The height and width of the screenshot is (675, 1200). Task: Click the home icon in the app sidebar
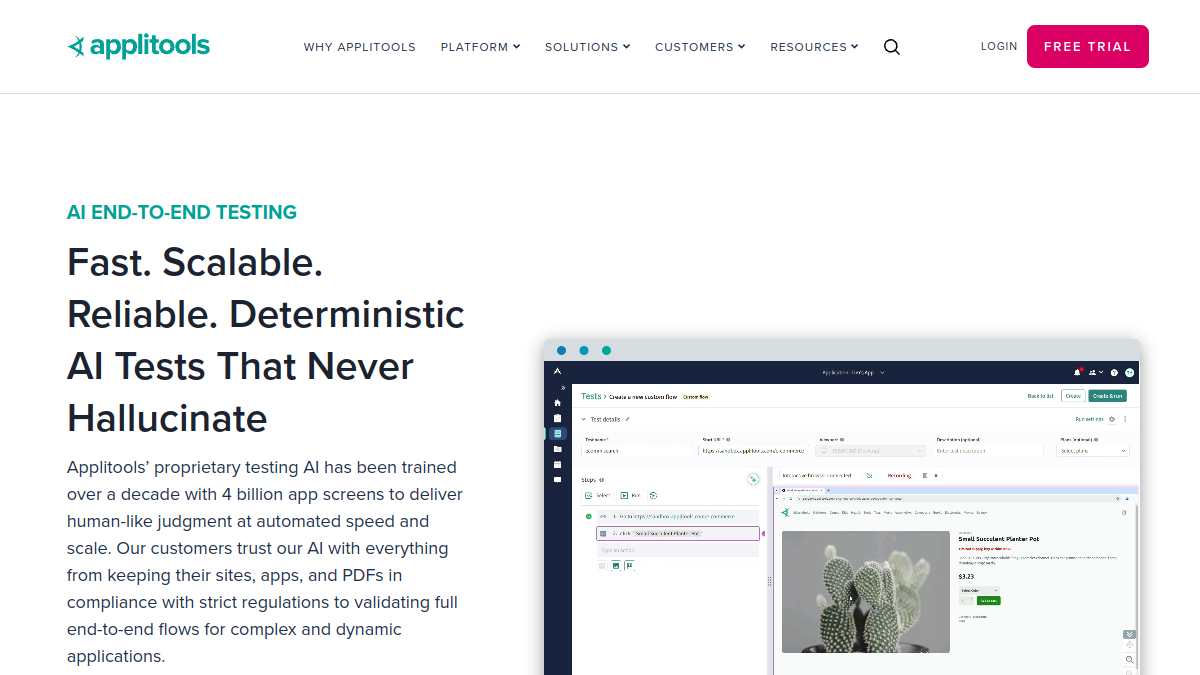557,403
